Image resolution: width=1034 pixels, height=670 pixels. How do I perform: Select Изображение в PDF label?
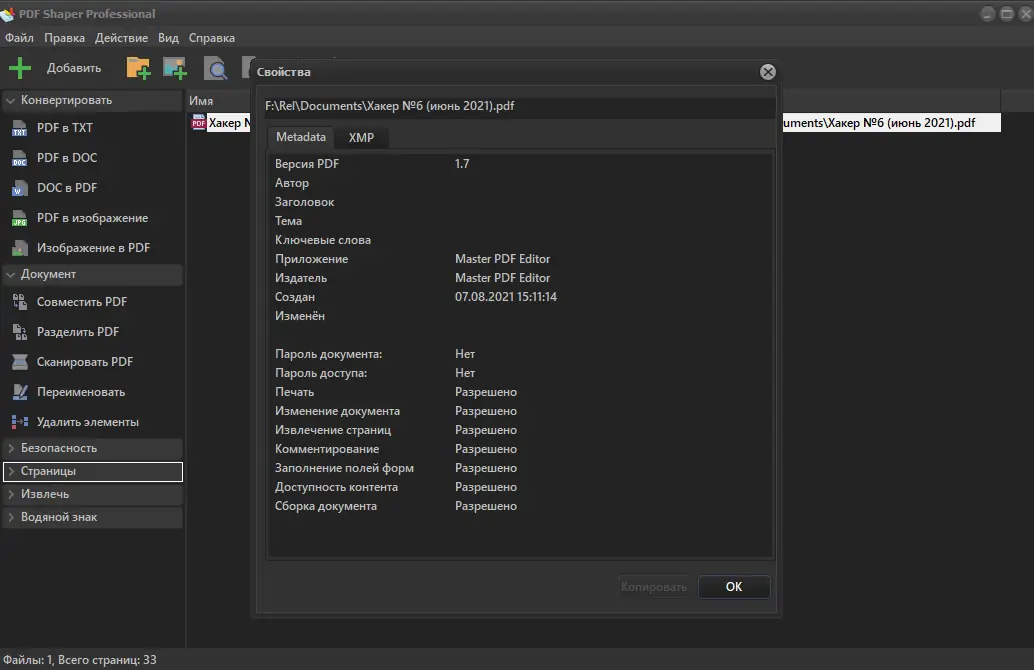[x=93, y=248]
